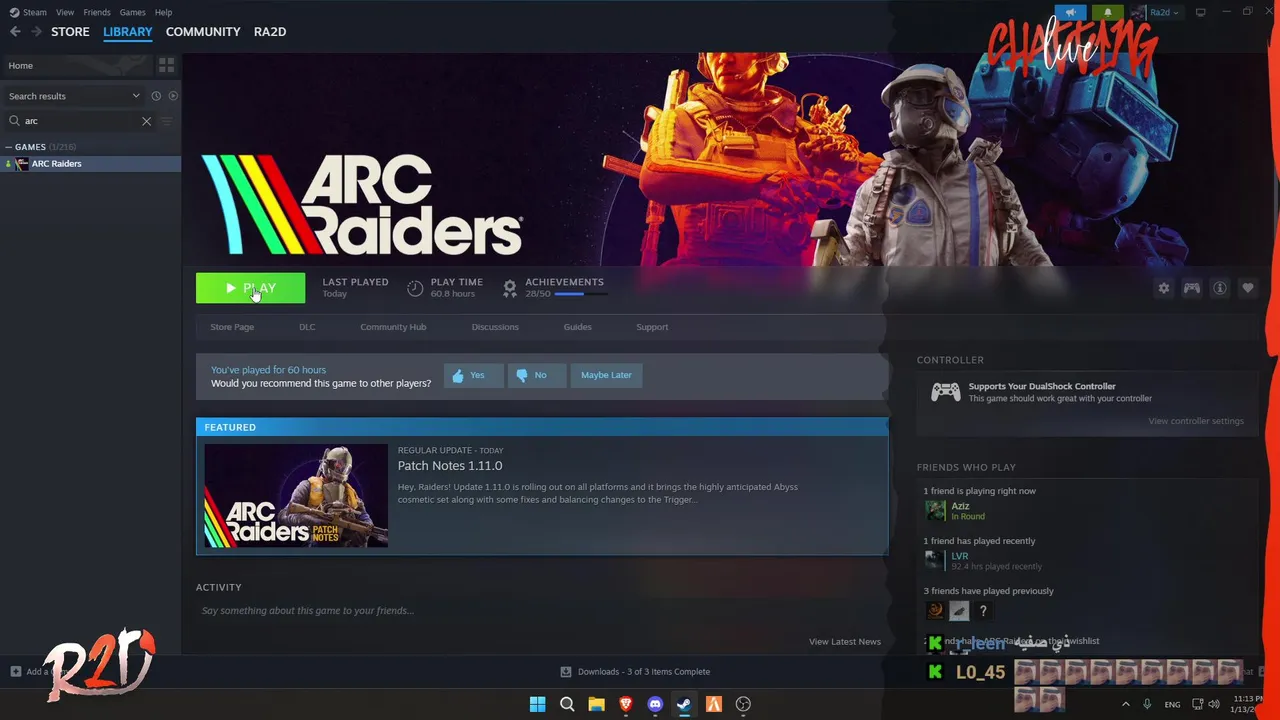Image resolution: width=1280 pixels, height=720 pixels.
Task: Click the microphone tray icon
Action: tap(1147, 704)
